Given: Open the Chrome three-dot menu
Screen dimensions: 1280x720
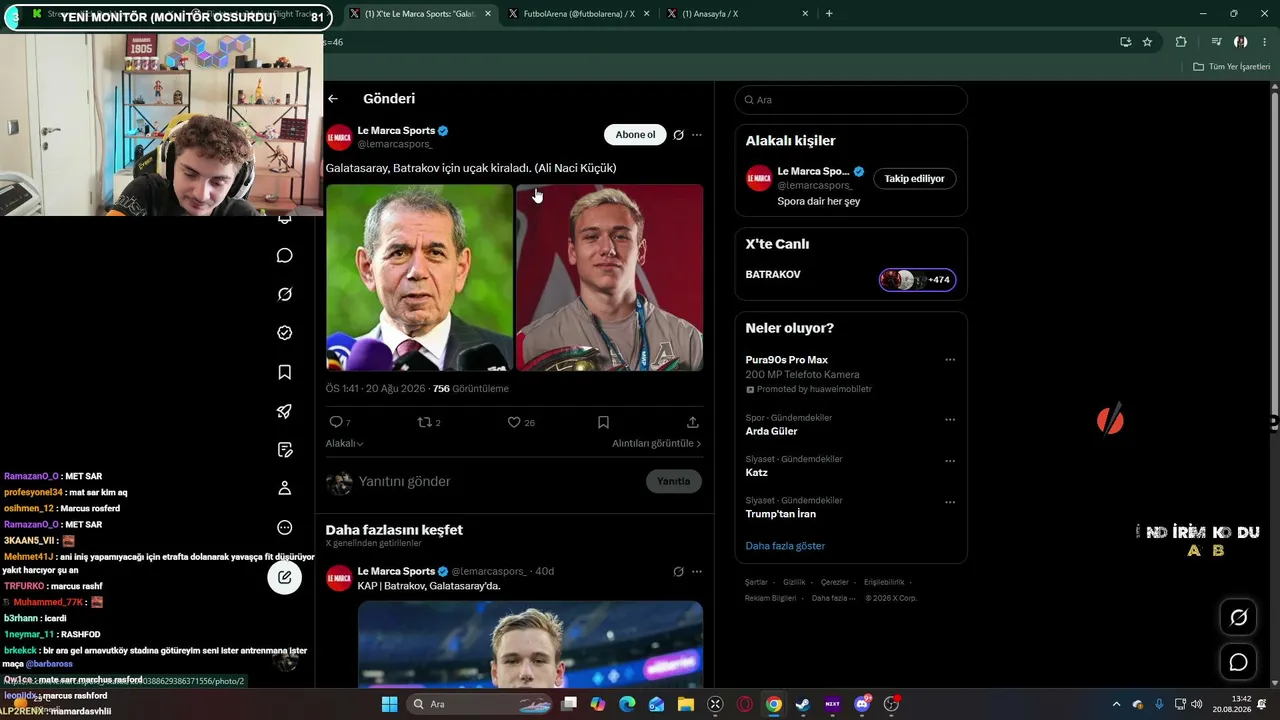Looking at the screenshot, I should coord(1264,42).
